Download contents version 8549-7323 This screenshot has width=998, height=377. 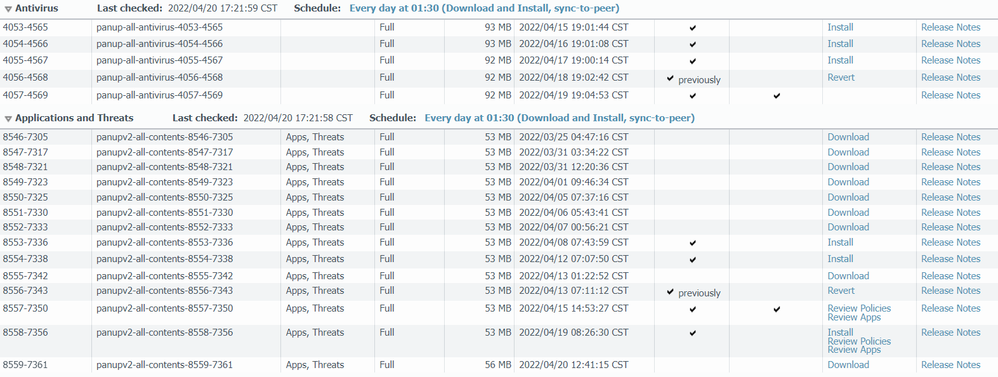pos(848,182)
